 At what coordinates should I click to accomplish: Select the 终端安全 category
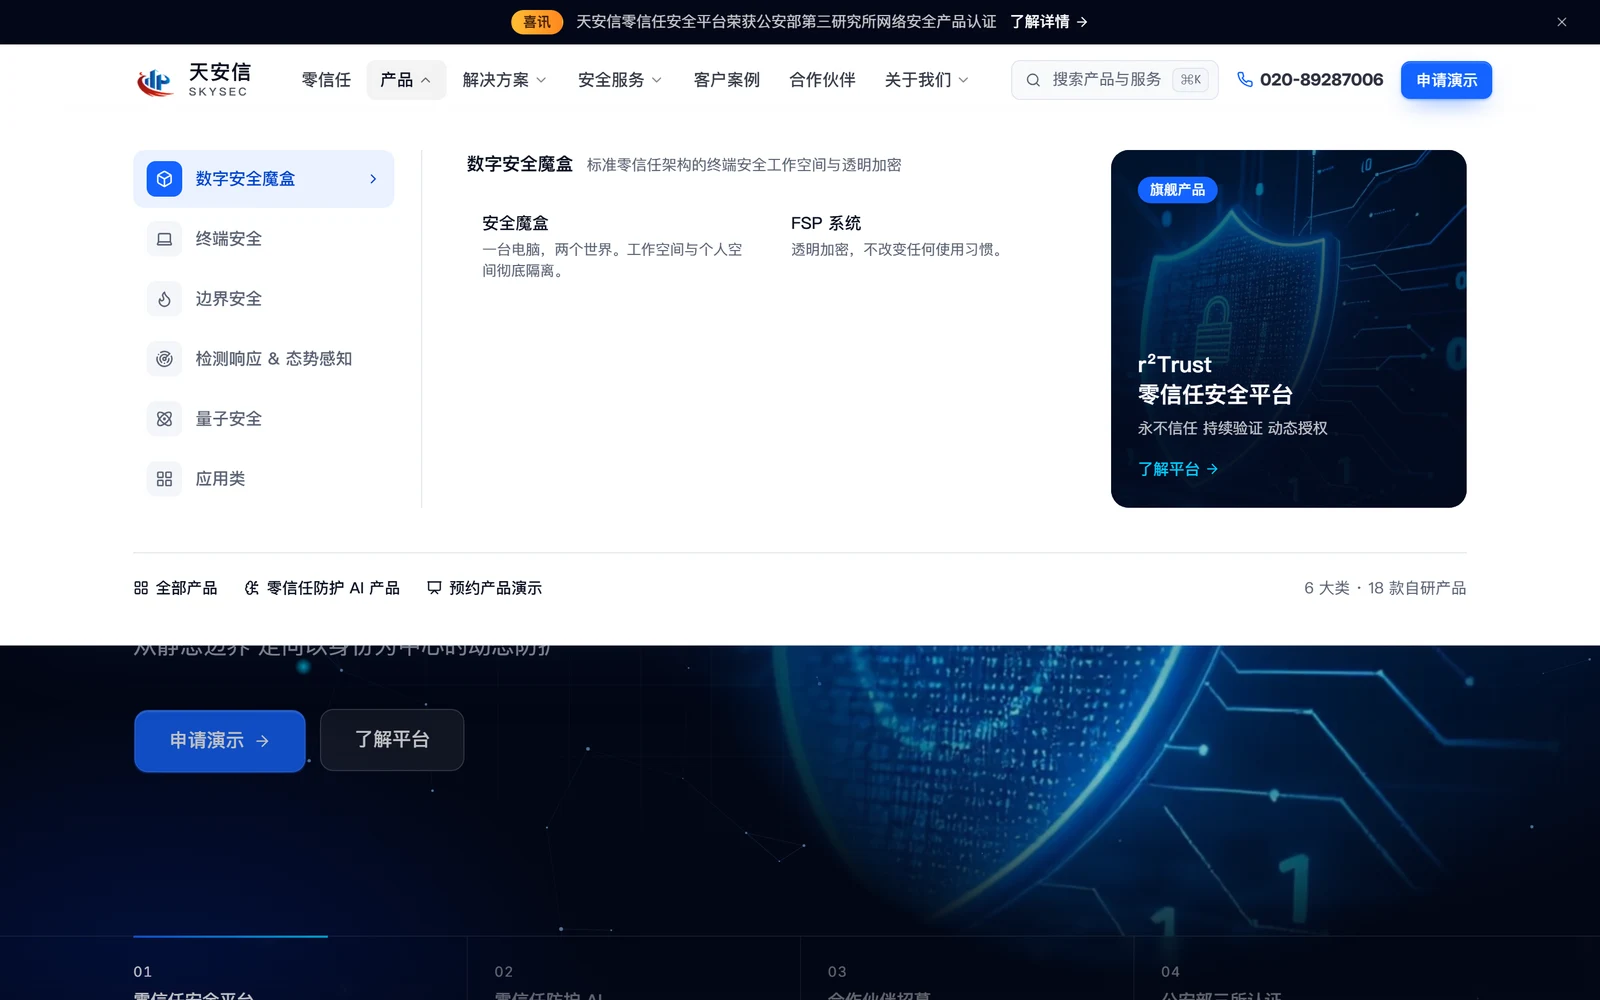pyautogui.click(x=264, y=239)
